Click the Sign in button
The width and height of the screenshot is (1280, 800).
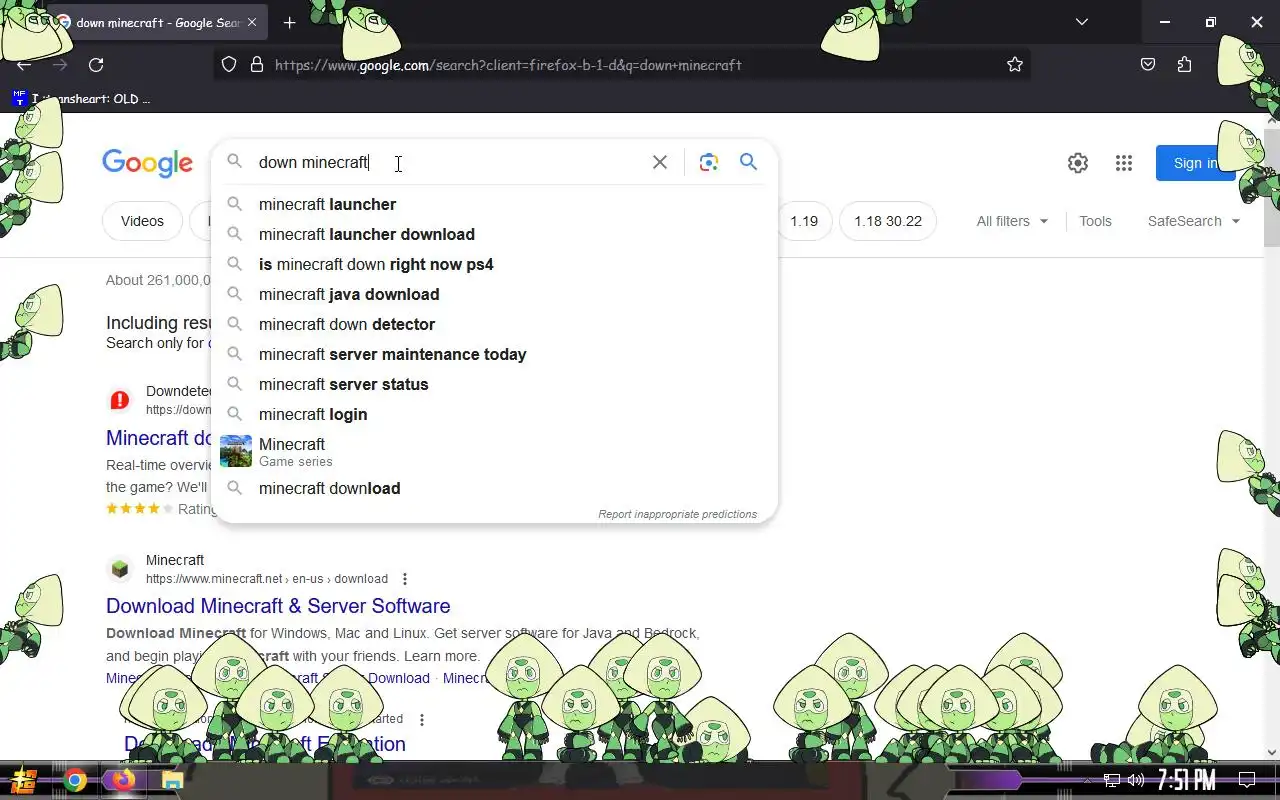click(x=1194, y=163)
